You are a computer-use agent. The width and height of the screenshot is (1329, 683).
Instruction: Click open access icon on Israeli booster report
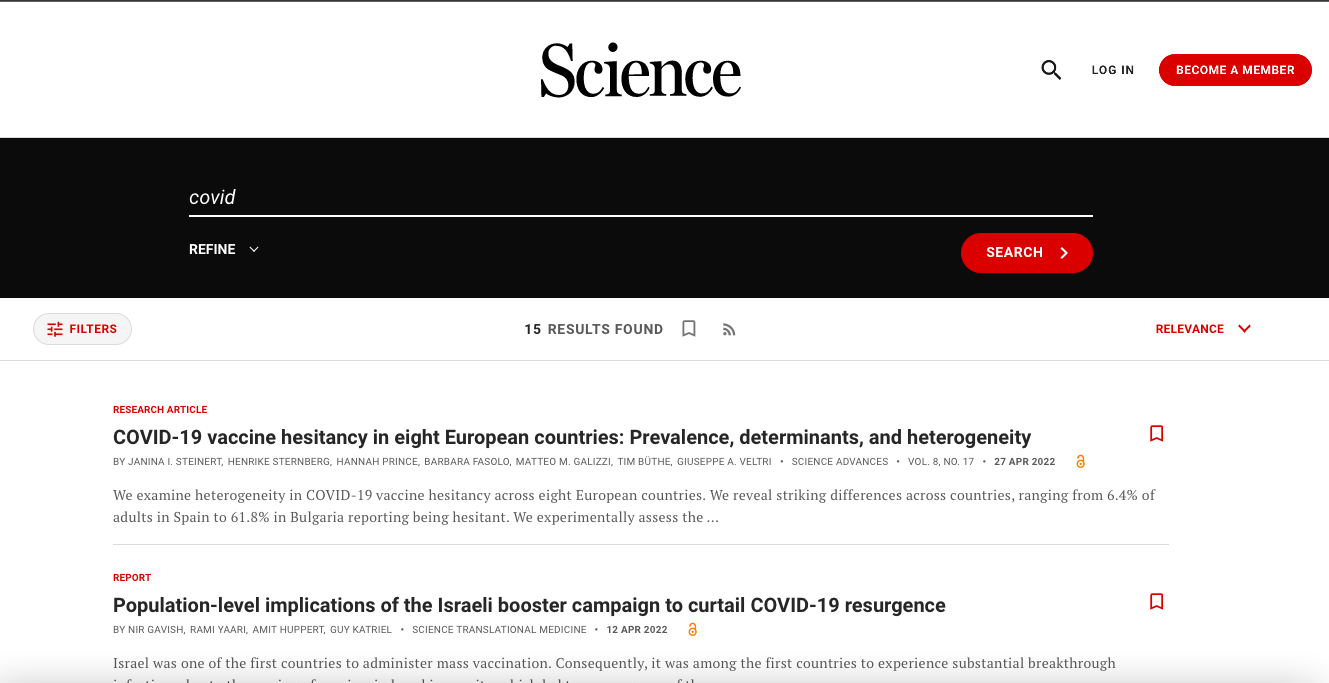point(692,630)
